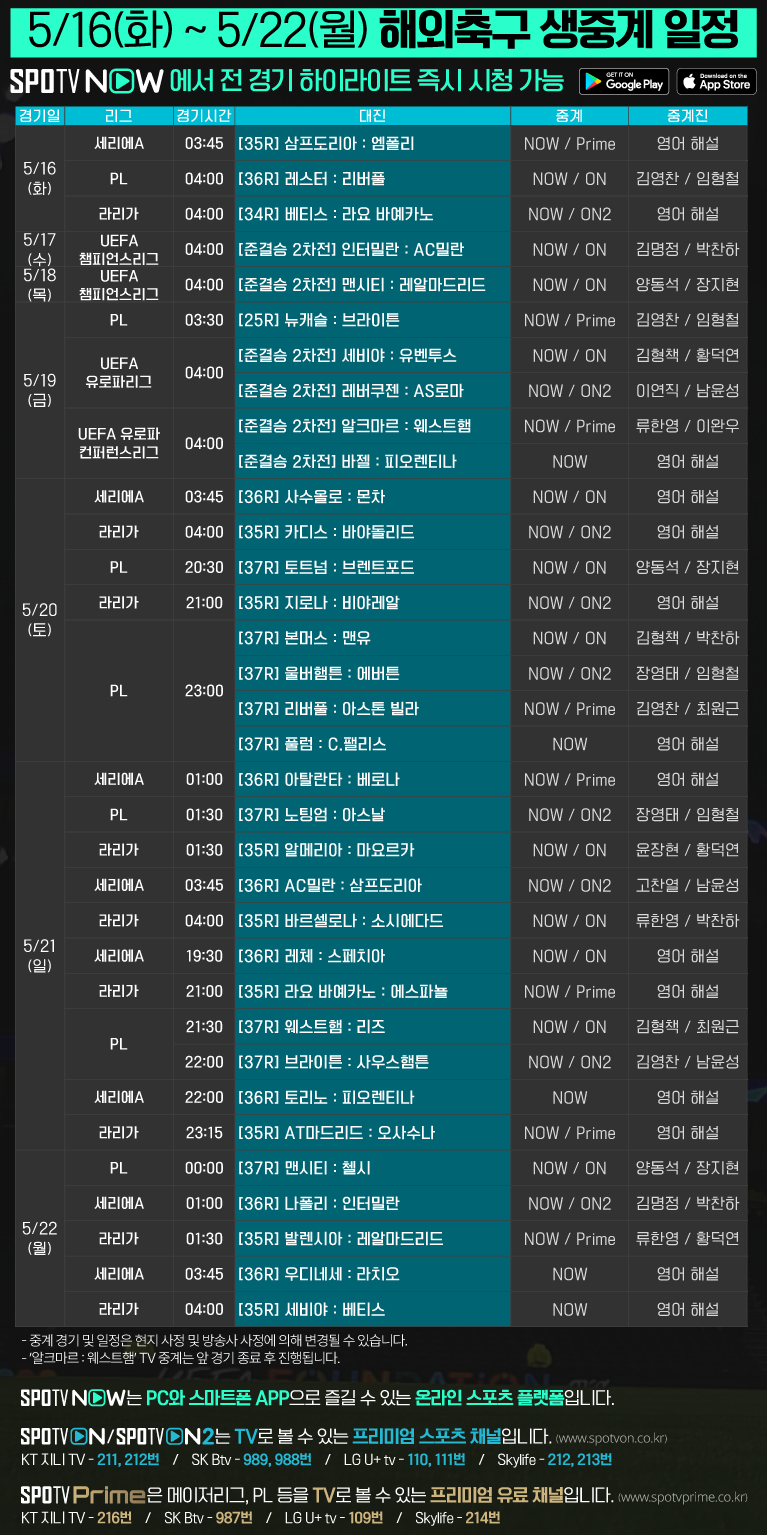767x1535 pixels.
Task: Select the 리그 column header
Action: [x=118, y=116]
